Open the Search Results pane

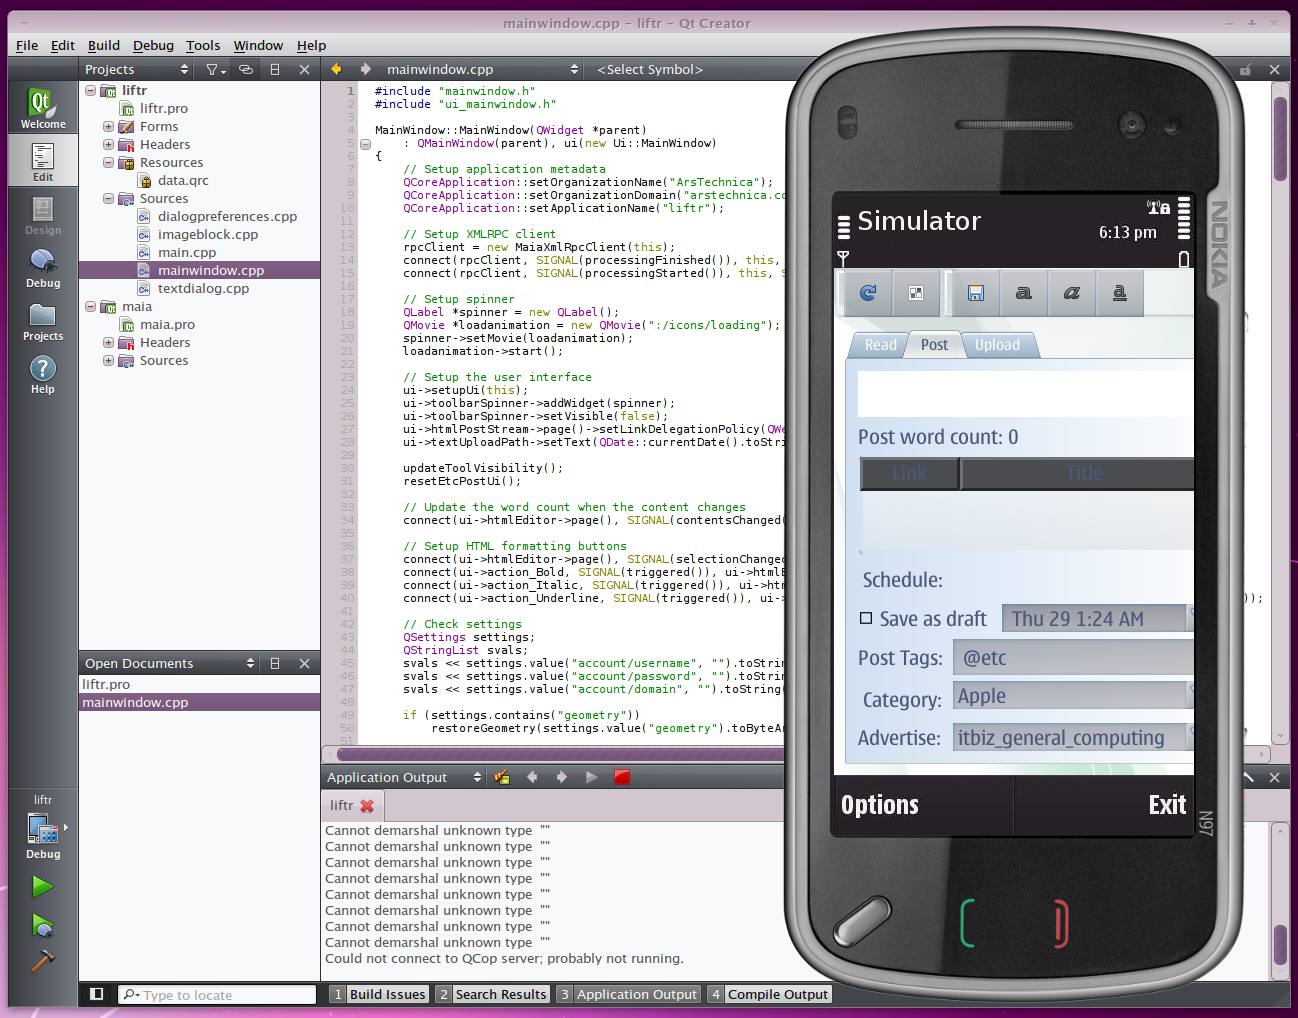pos(493,994)
